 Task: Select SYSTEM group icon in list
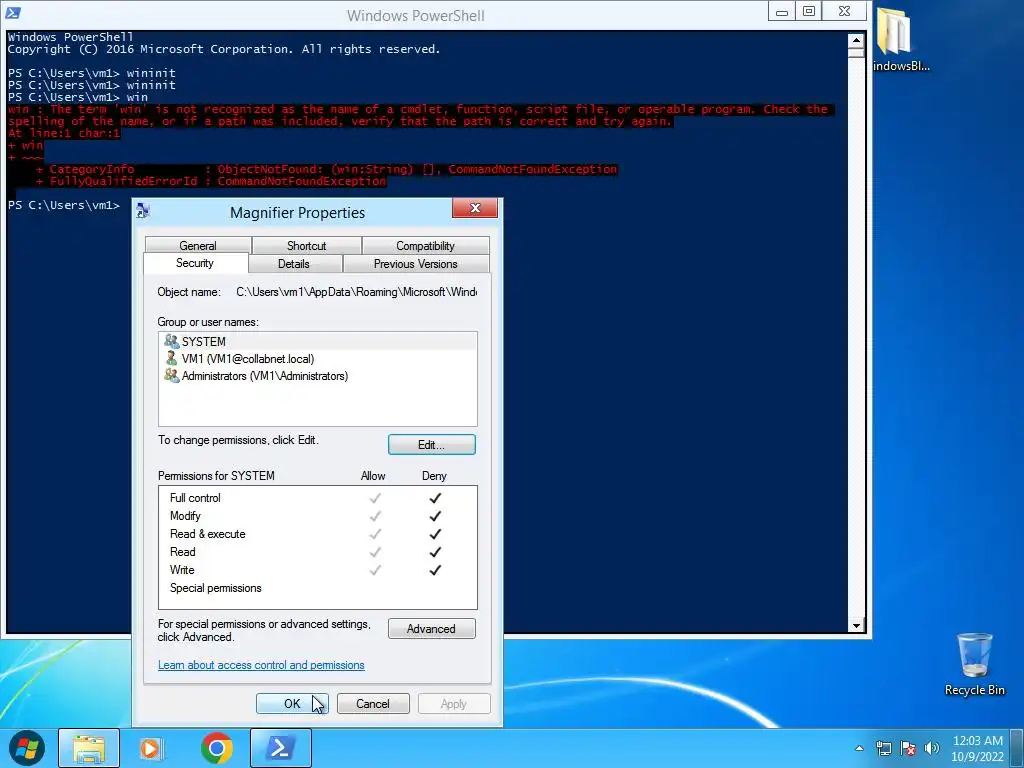pos(172,341)
